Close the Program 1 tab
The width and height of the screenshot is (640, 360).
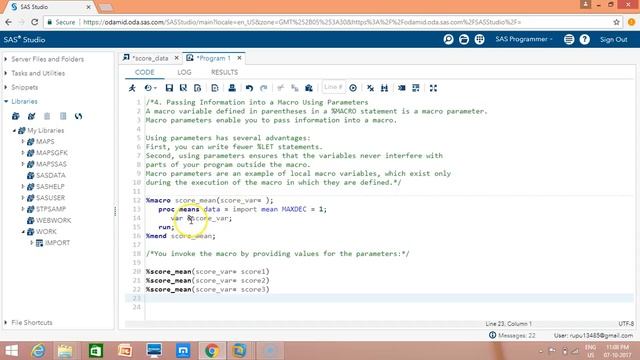(239, 58)
